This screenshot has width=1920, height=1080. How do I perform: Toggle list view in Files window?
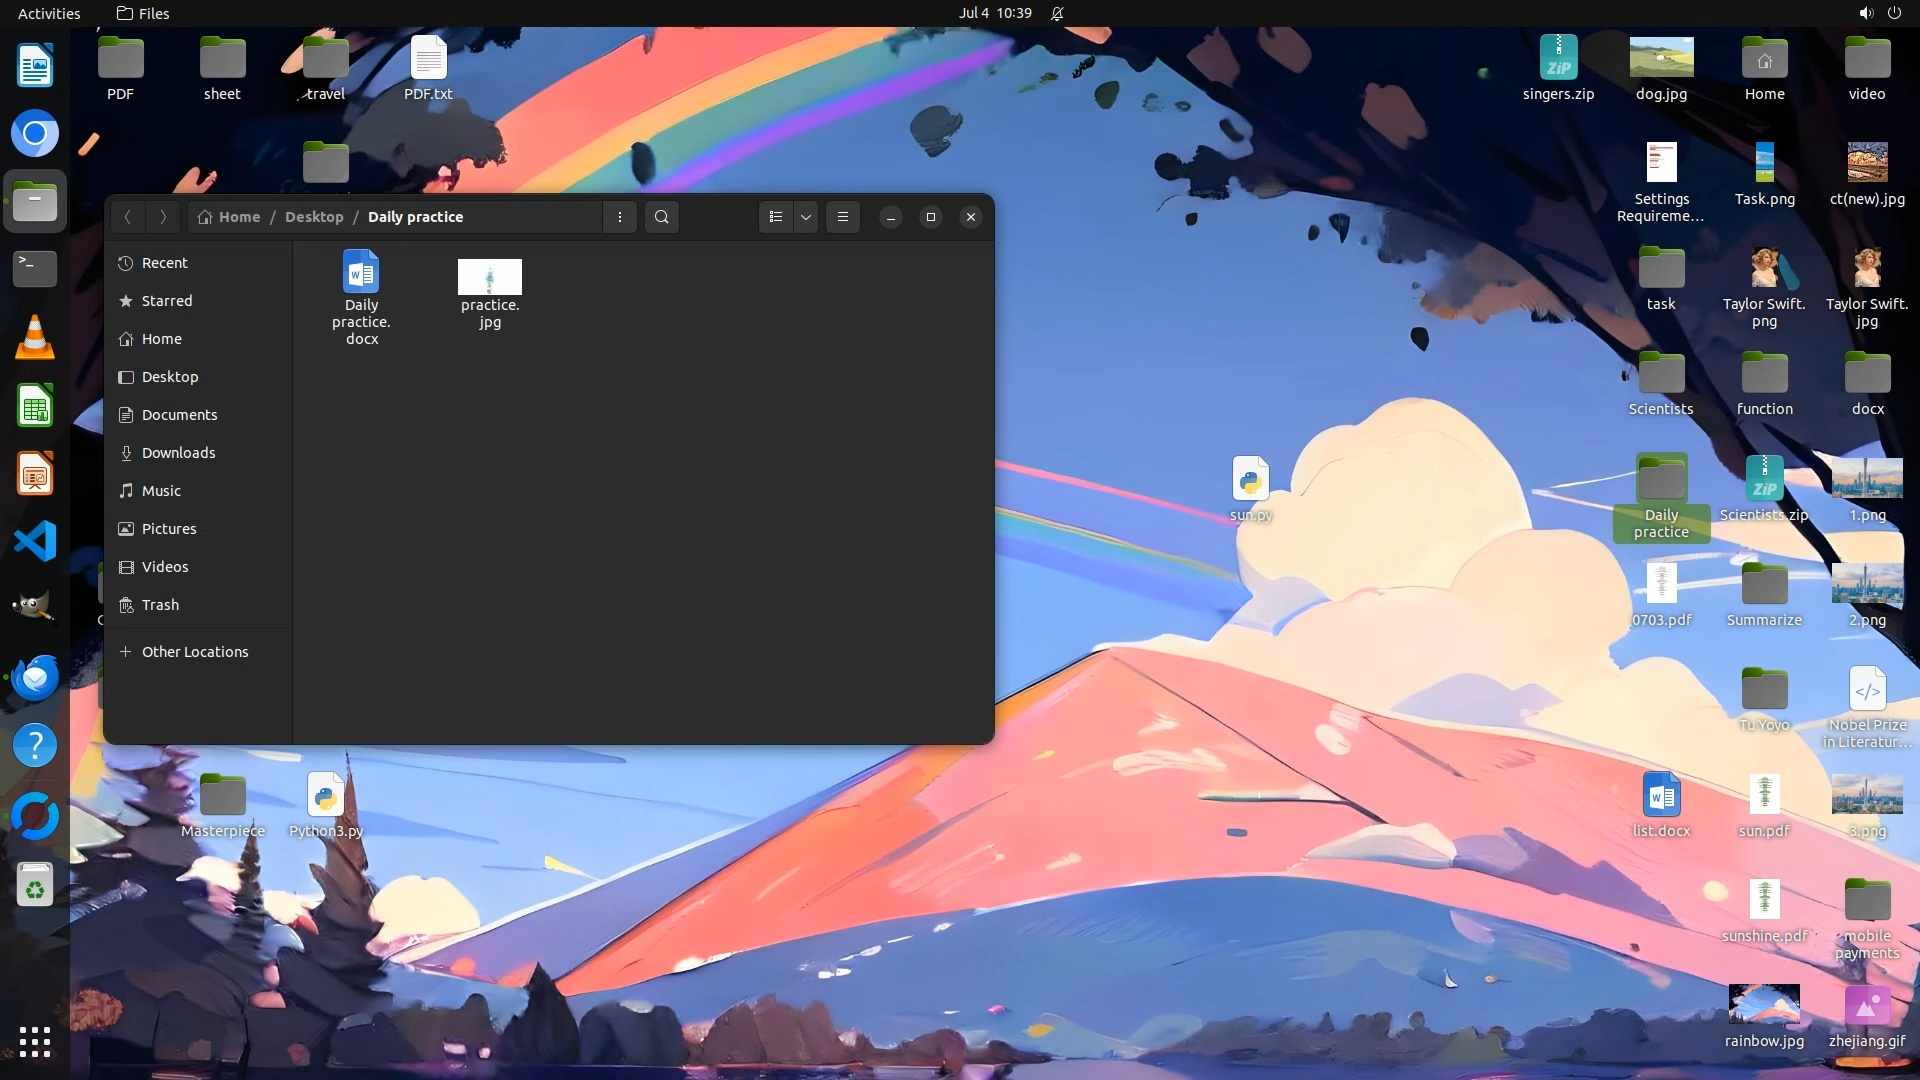point(776,217)
